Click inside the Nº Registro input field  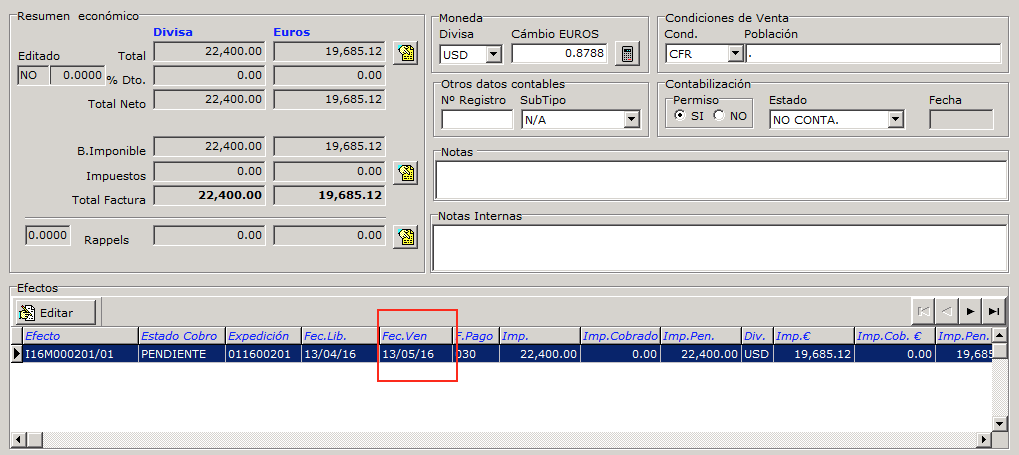(476, 120)
